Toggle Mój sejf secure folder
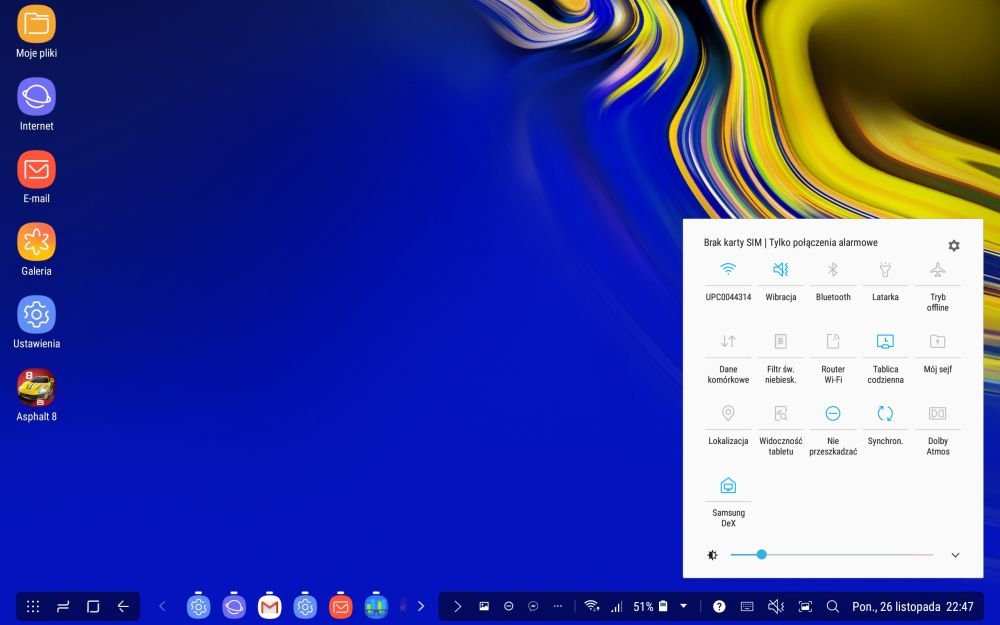 coord(938,353)
